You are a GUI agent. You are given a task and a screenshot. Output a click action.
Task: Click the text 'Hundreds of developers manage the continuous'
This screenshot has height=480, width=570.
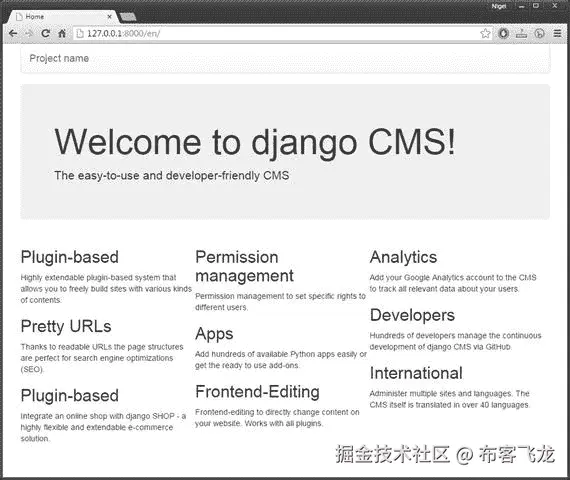455,335
